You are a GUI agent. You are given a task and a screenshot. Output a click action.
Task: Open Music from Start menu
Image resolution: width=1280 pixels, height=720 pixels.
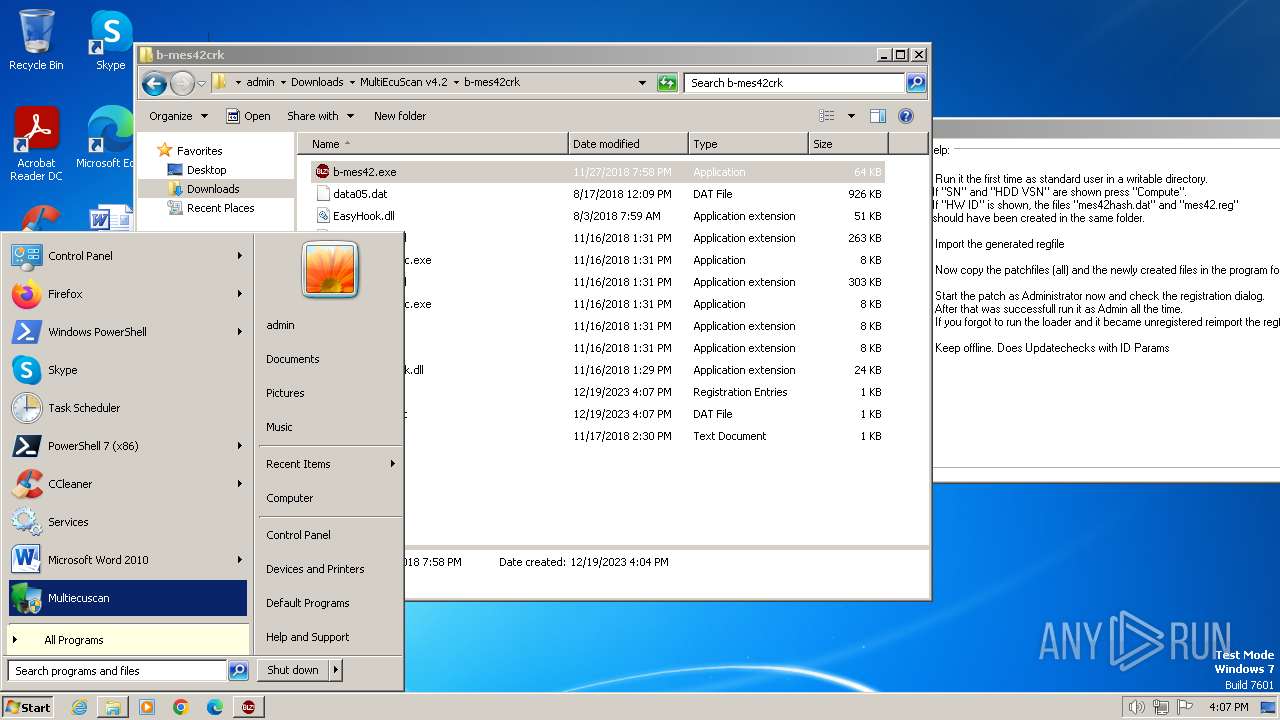279,427
